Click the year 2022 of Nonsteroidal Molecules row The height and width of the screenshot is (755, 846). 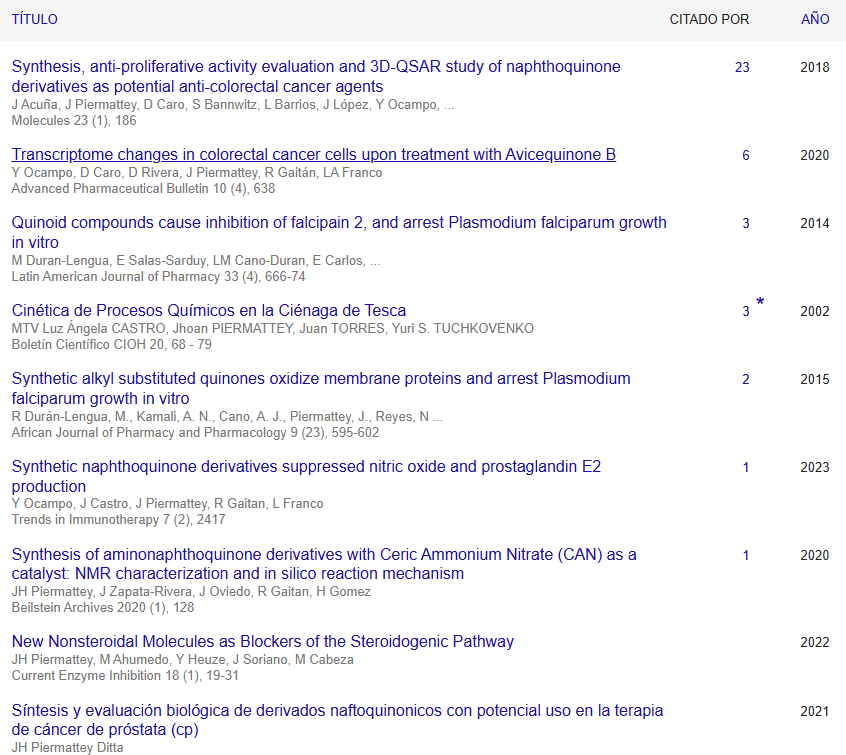(815, 643)
